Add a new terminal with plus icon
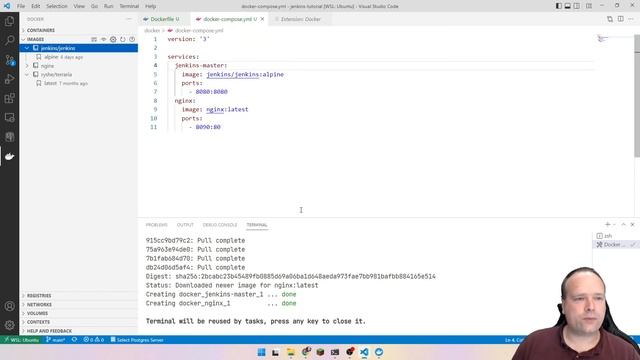The height and width of the screenshot is (360, 640). pyautogui.click(x=607, y=224)
